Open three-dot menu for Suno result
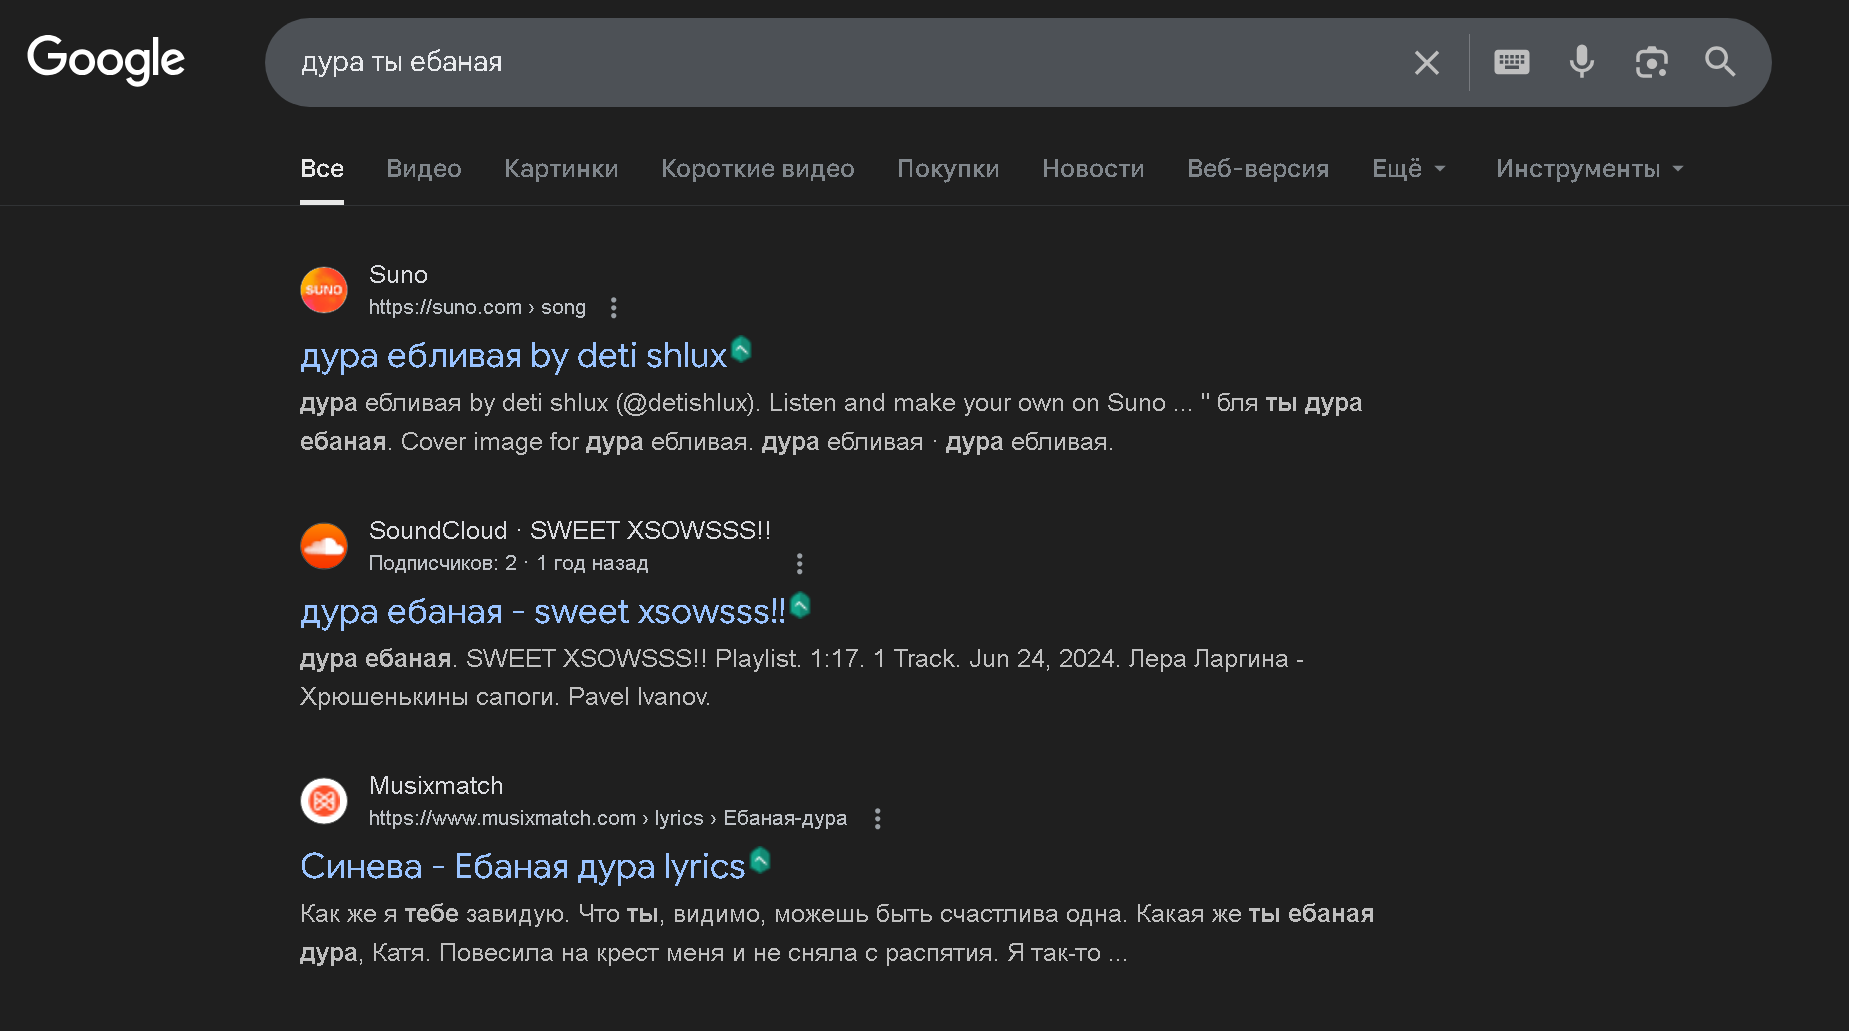 click(x=614, y=308)
